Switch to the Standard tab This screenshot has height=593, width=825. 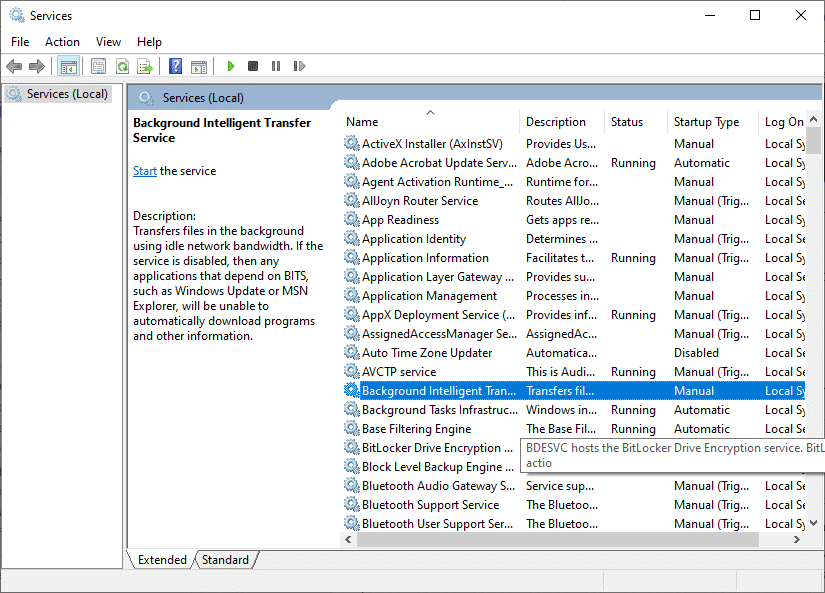pyautogui.click(x=225, y=559)
